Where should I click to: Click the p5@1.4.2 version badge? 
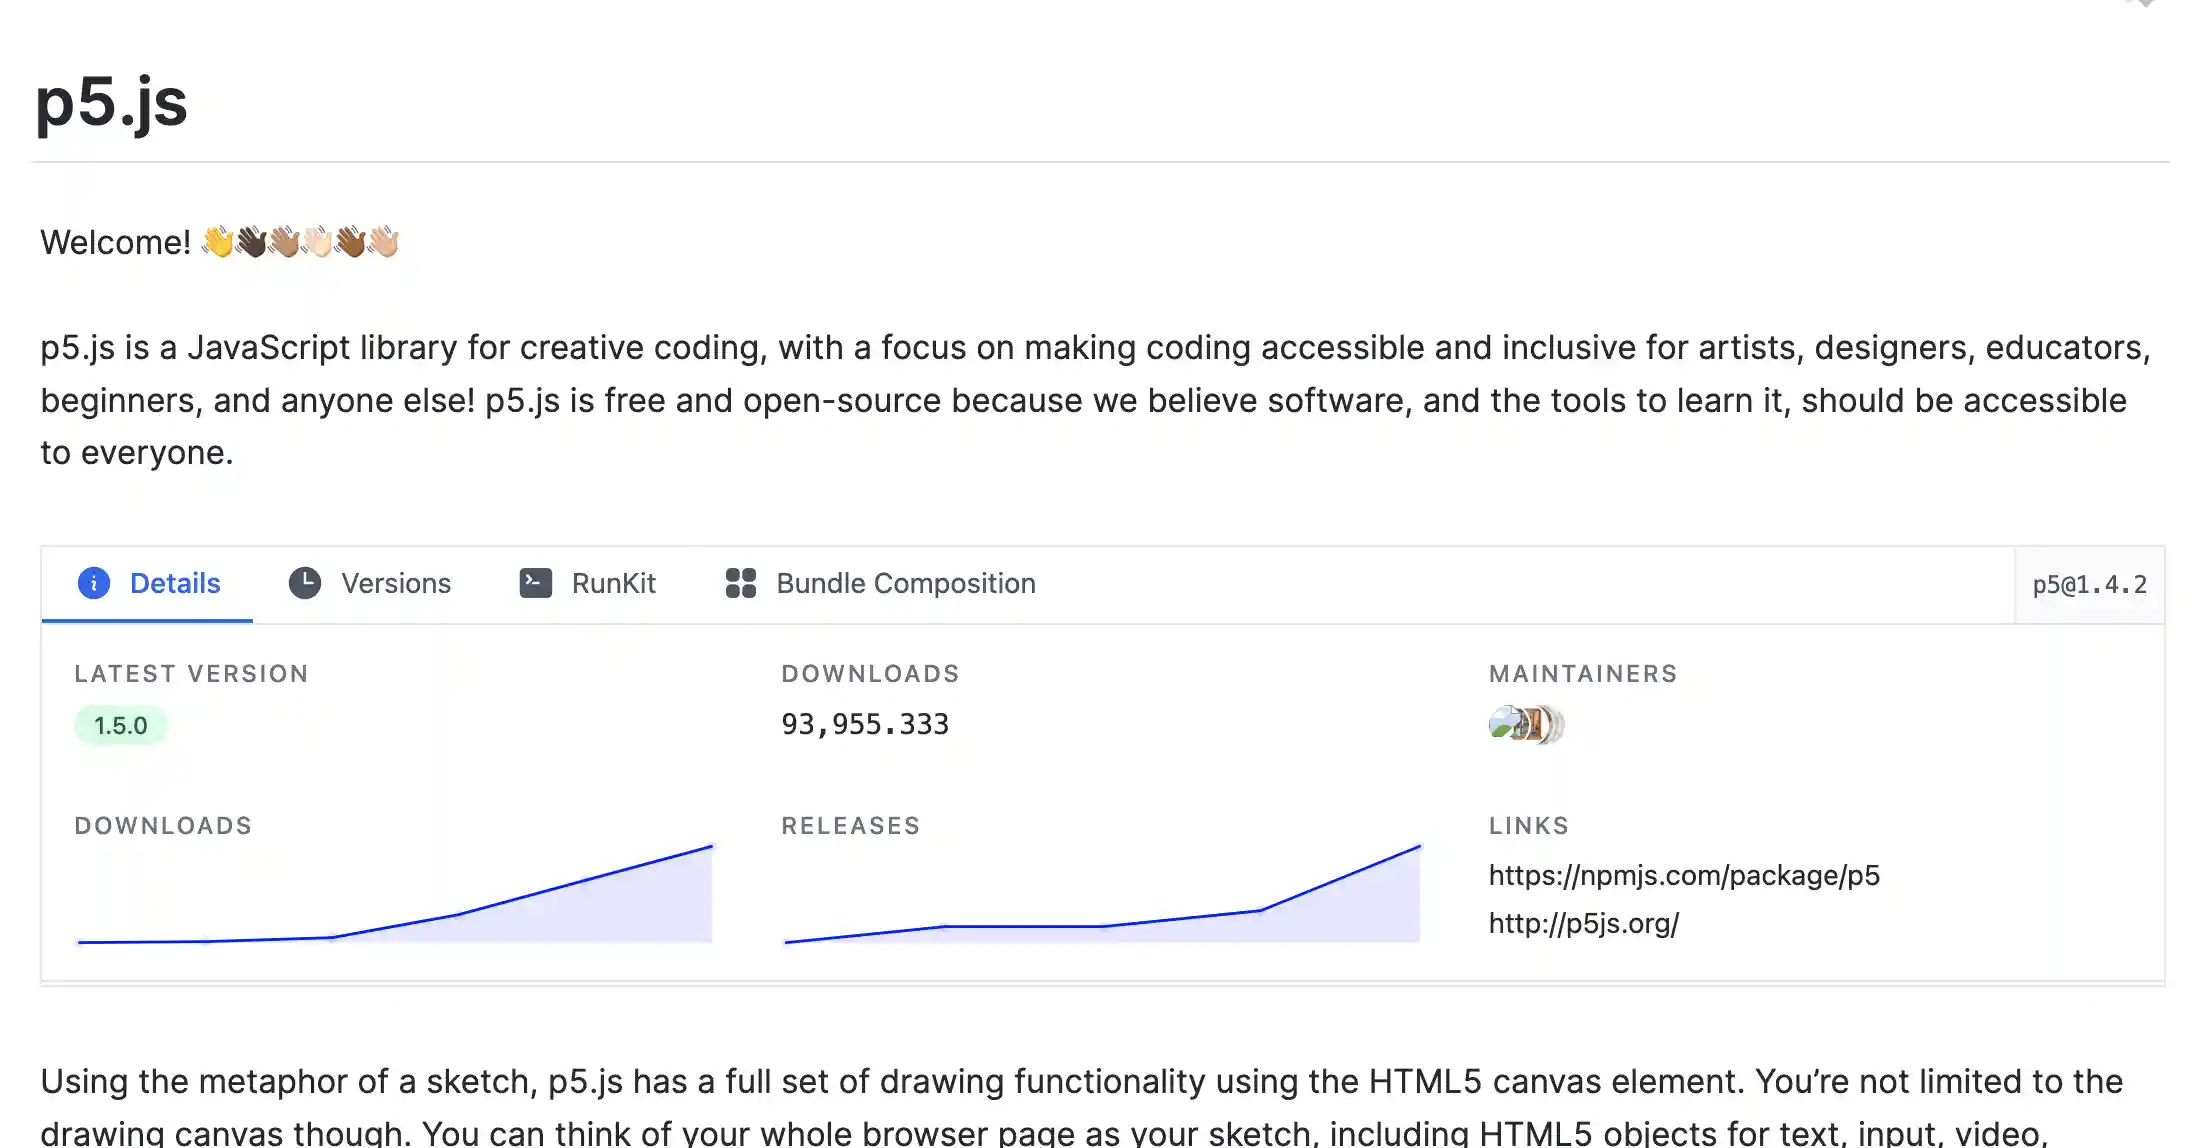point(2089,585)
